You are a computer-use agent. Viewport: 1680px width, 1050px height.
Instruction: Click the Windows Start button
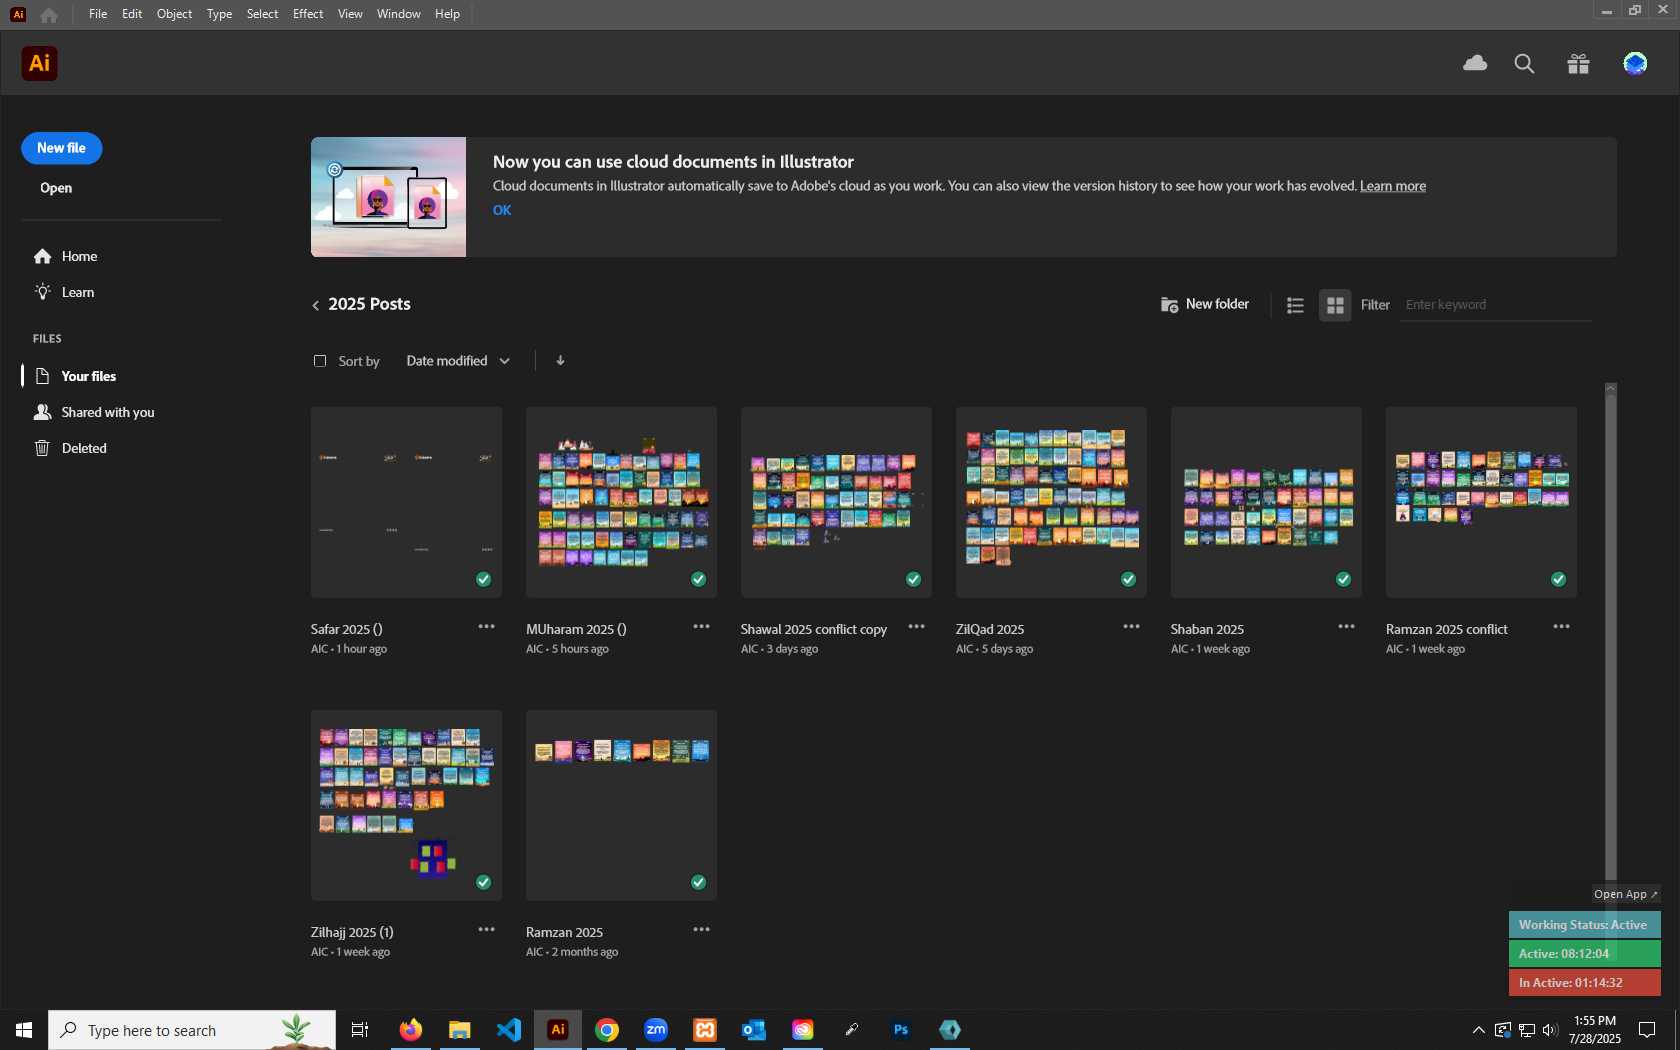pos(24,1030)
